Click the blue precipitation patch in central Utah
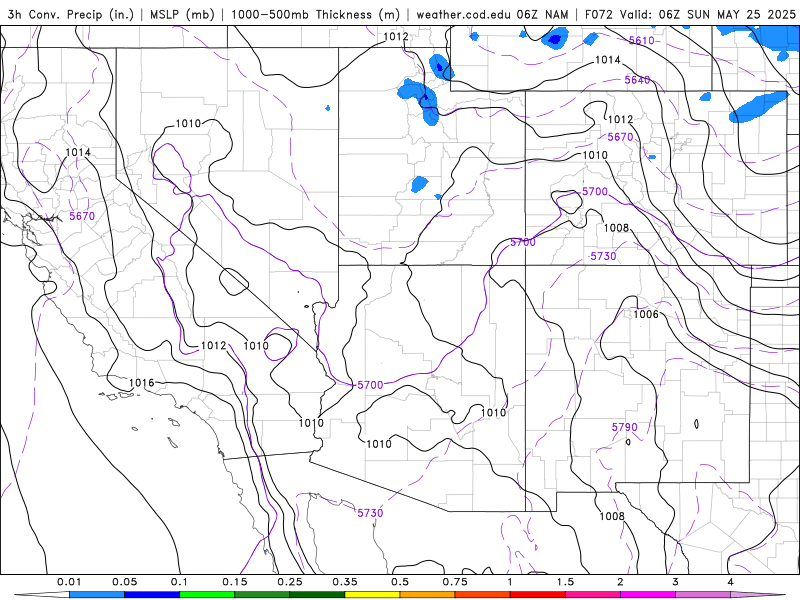The height and width of the screenshot is (600, 800). [419, 184]
